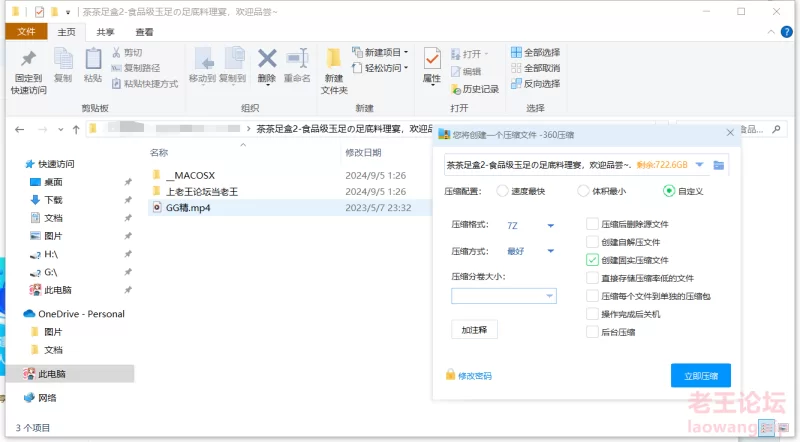Screen dimensions: 800x442
Task: Enable the 压缩后删除源文件 checkbox
Action: click(593, 224)
